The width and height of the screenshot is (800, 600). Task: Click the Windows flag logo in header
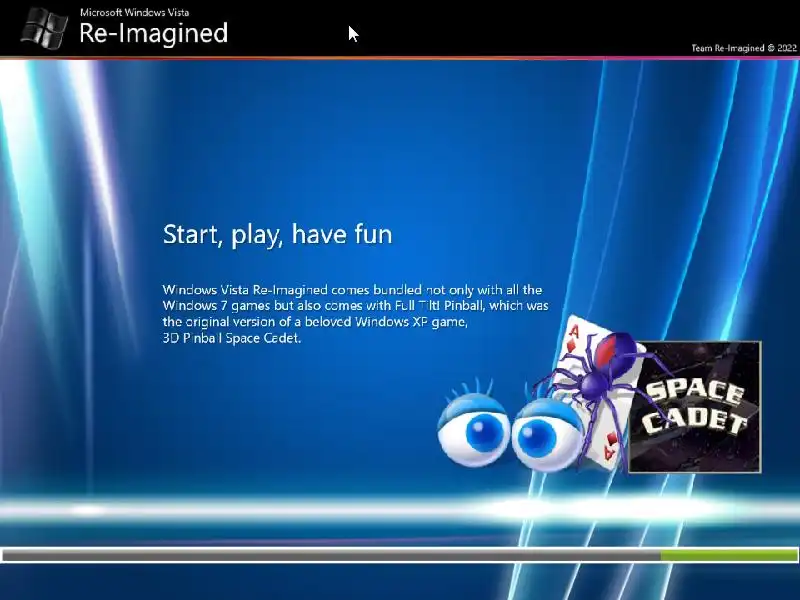click(x=44, y=29)
